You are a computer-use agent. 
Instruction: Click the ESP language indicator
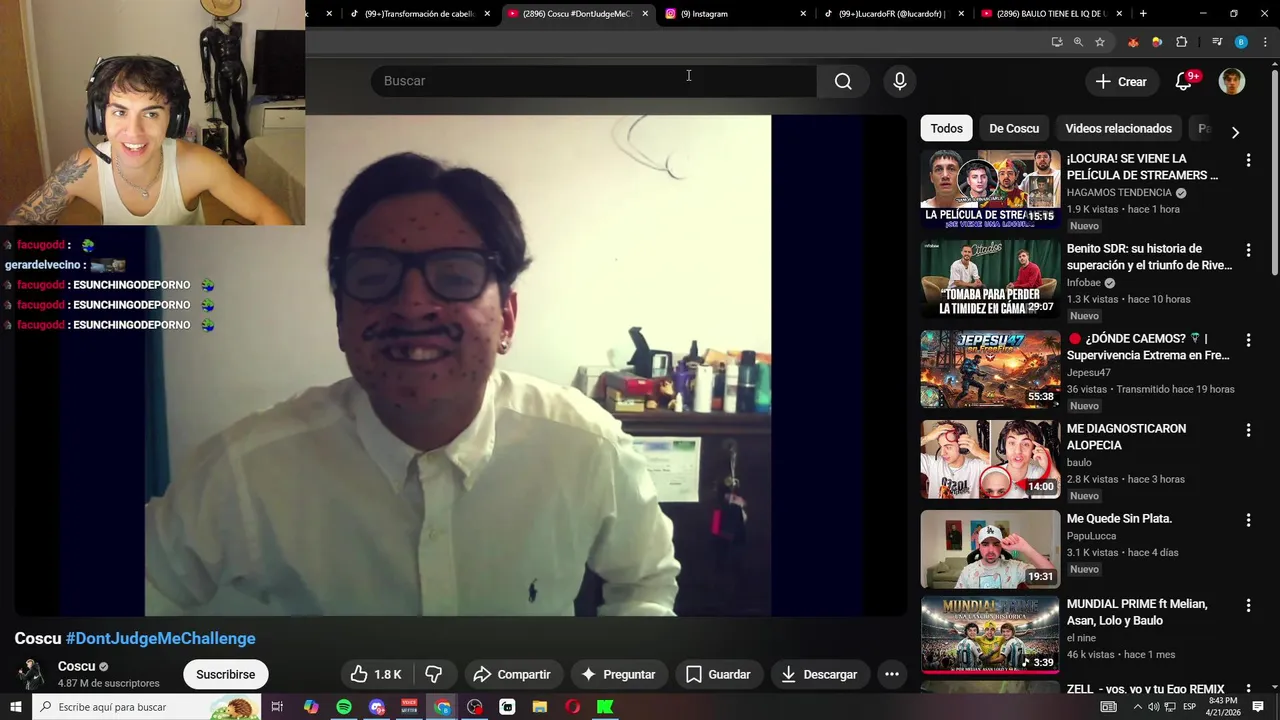click(x=1188, y=707)
